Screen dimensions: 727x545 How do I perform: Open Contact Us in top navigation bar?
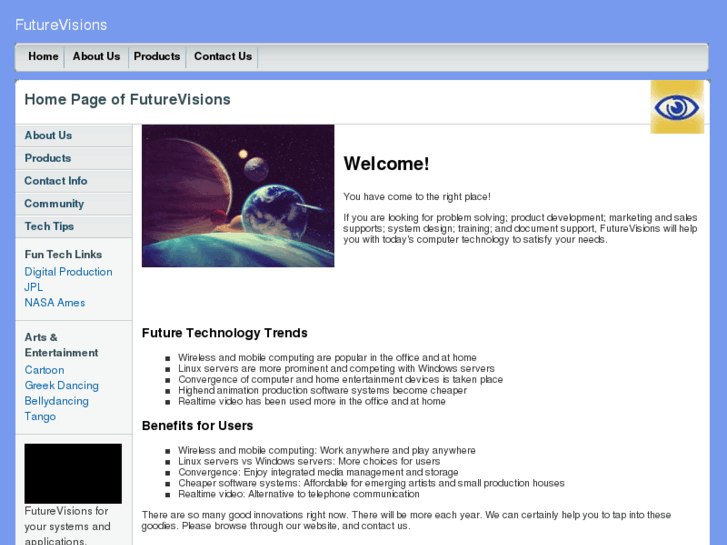point(223,56)
